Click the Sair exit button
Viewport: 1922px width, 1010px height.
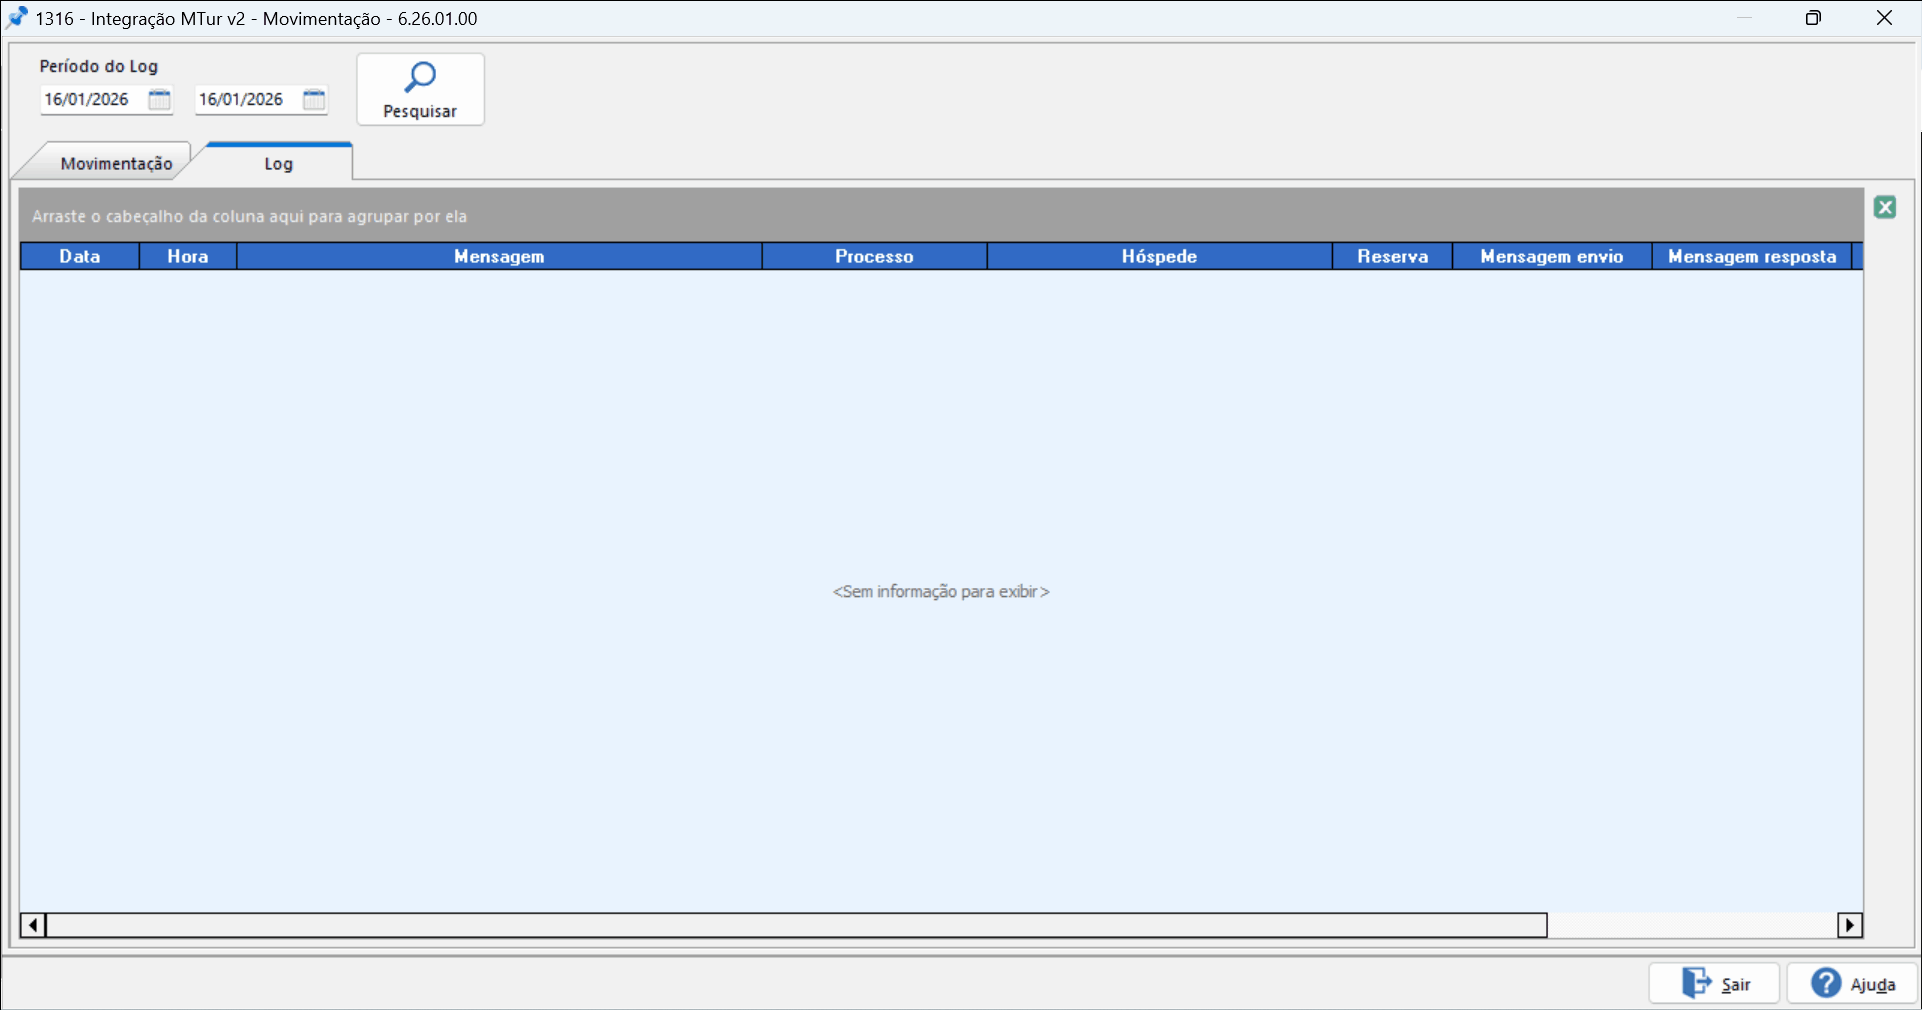pyautogui.click(x=1714, y=983)
